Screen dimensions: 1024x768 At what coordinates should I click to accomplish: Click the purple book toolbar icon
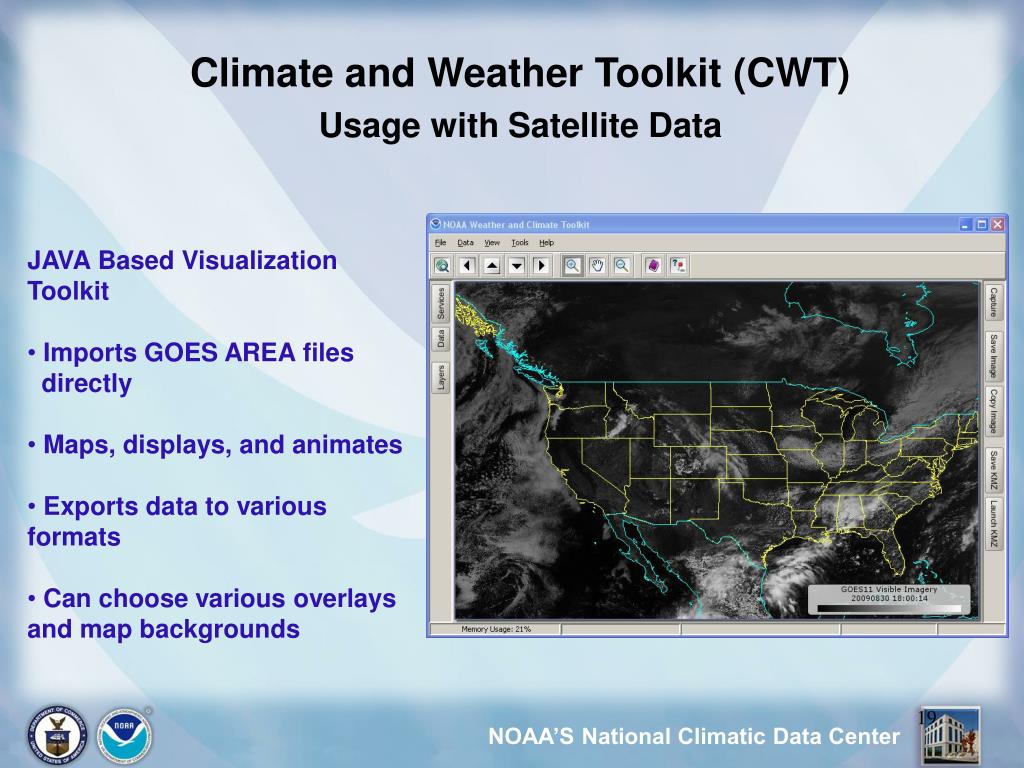pyautogui.click(x=653, y=266)
